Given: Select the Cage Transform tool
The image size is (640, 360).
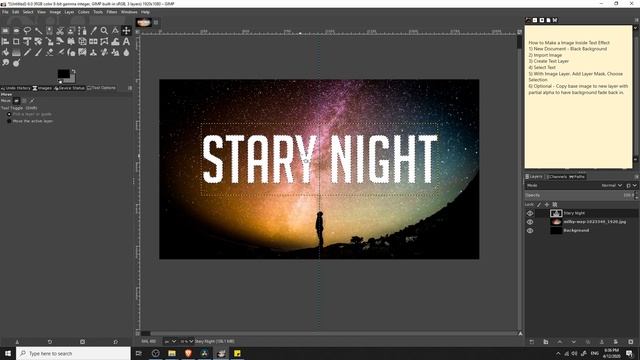Looking at the screenshot, I should 104,42.
